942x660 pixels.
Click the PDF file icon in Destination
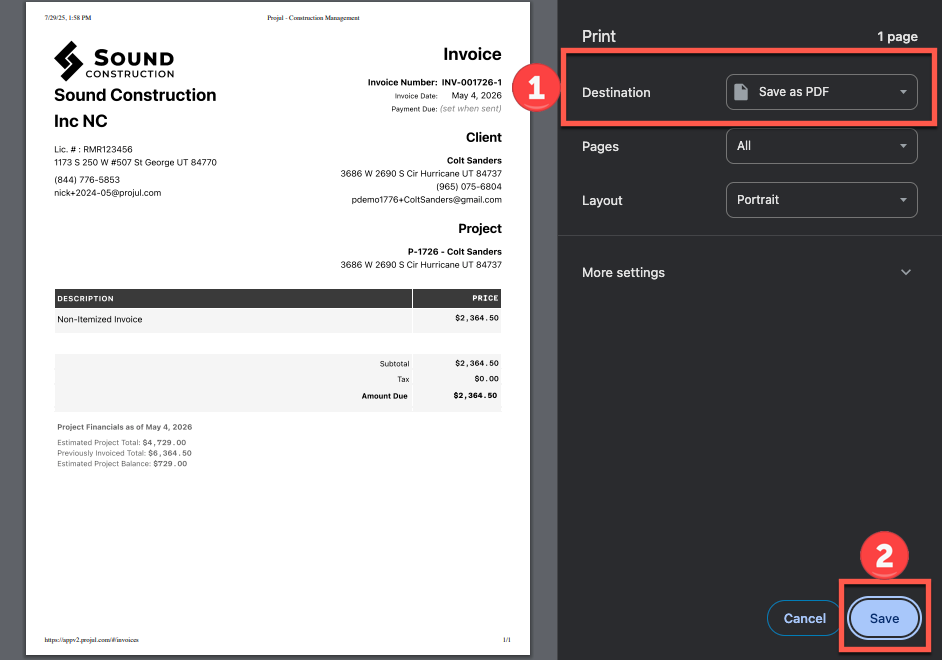[x=741, y=92]
